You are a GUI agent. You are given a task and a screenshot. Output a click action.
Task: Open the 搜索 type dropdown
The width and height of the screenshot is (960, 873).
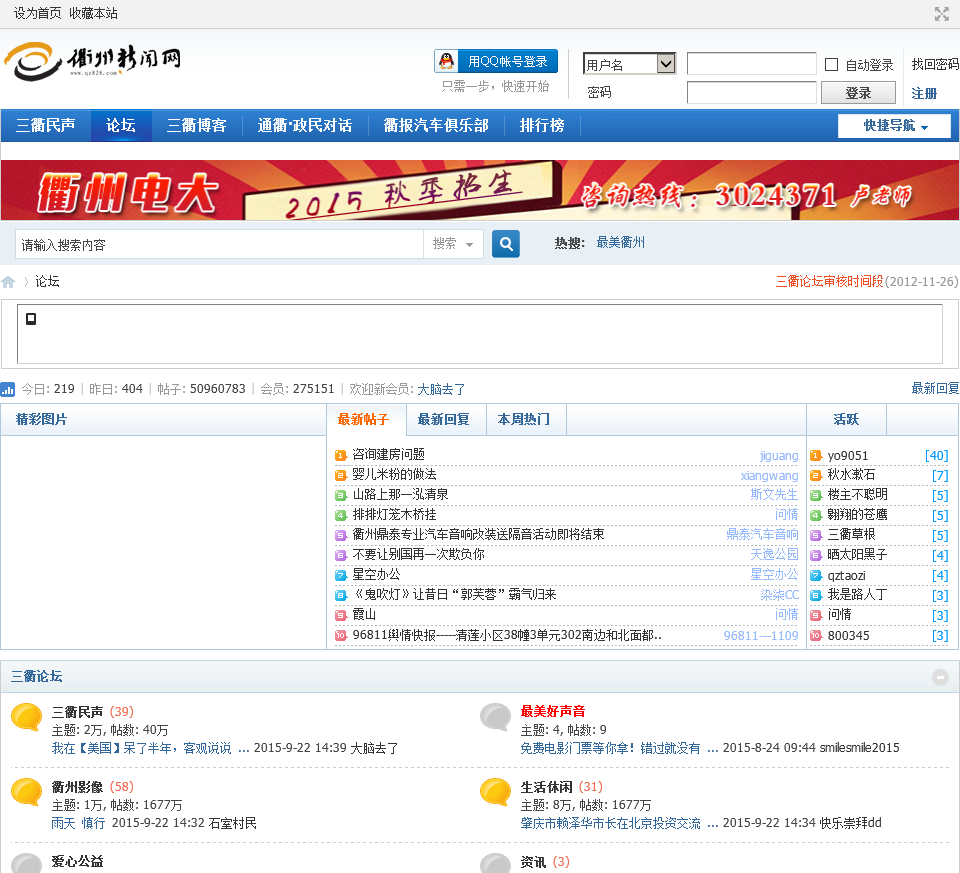coord(453,244)
